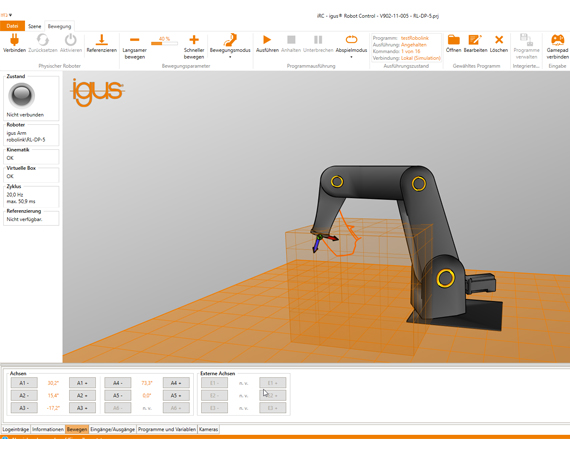Run the program with Ausführen
This screenshot has height=449, width=570.
point(267,40)
